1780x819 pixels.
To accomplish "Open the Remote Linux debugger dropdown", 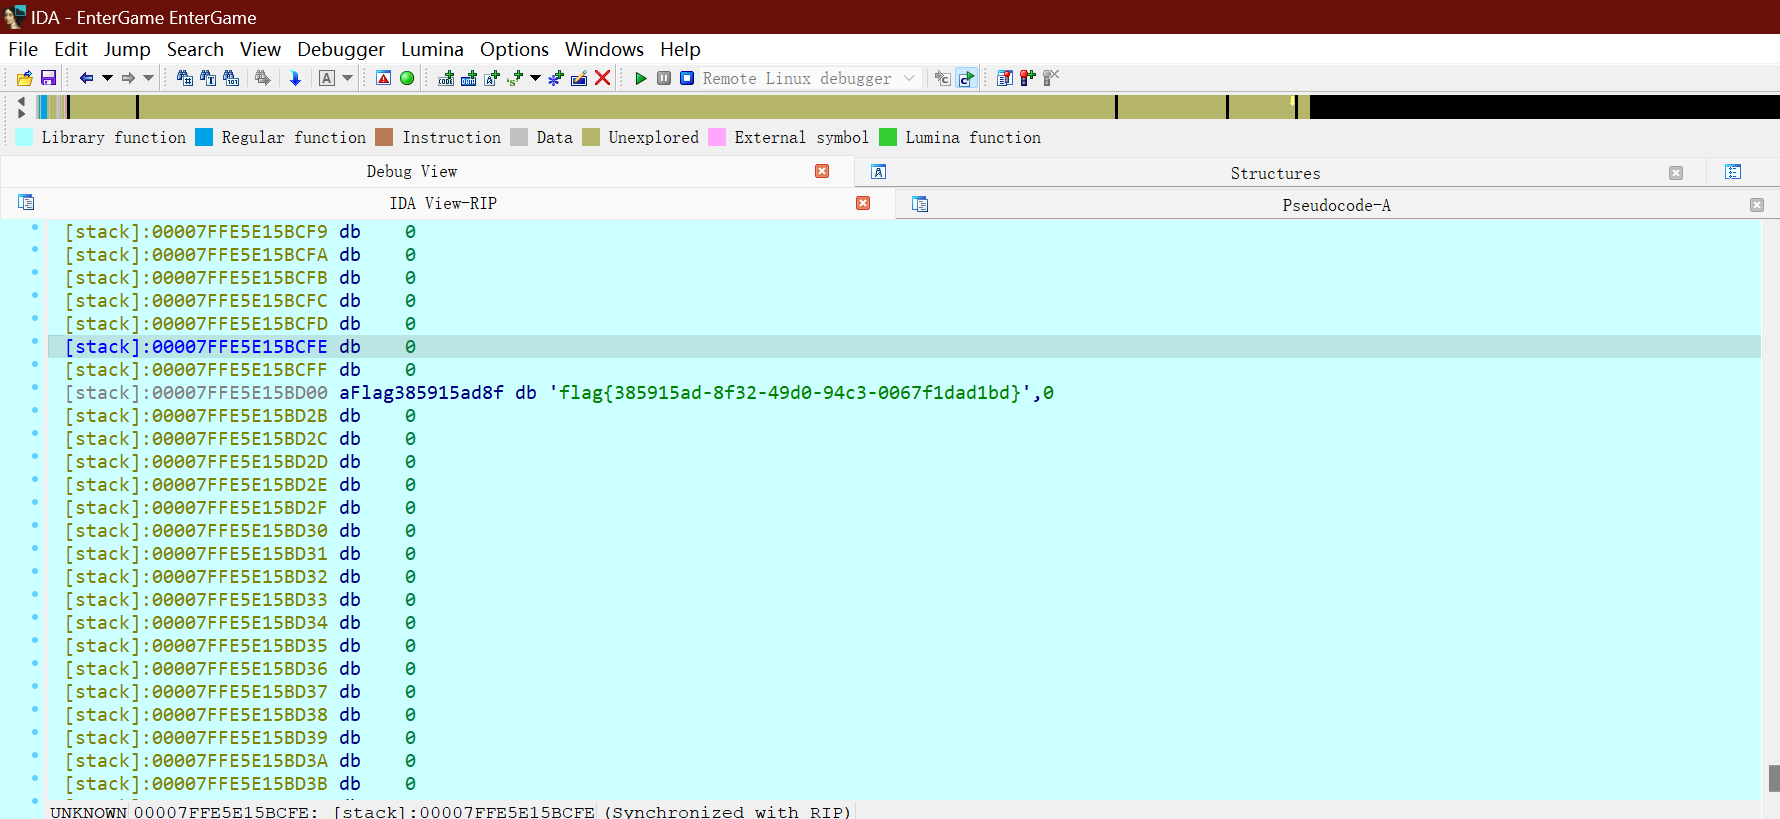I will pos(908,78).
